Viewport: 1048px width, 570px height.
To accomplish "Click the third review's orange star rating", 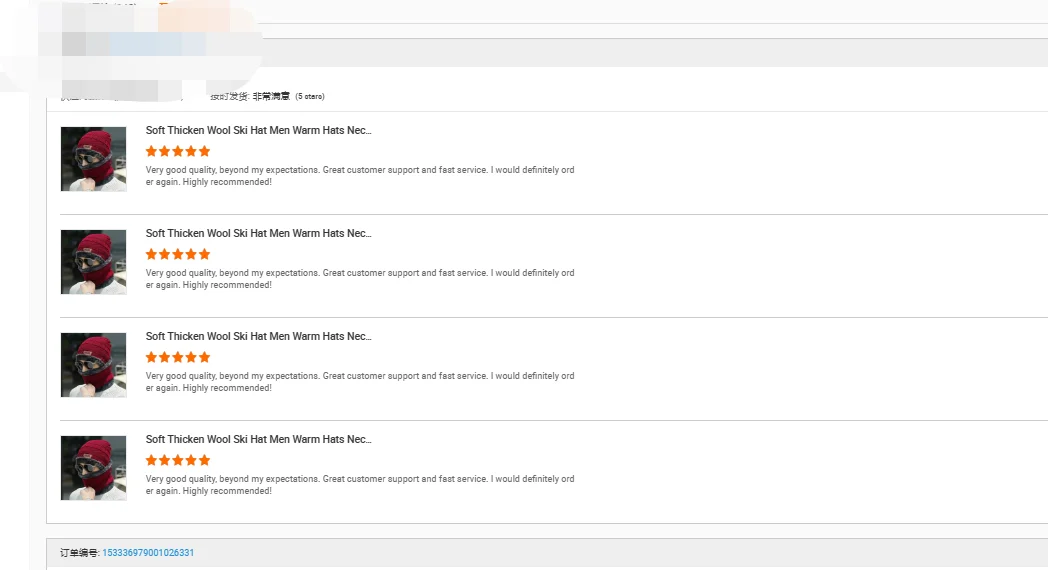I will tap(178, 357).
